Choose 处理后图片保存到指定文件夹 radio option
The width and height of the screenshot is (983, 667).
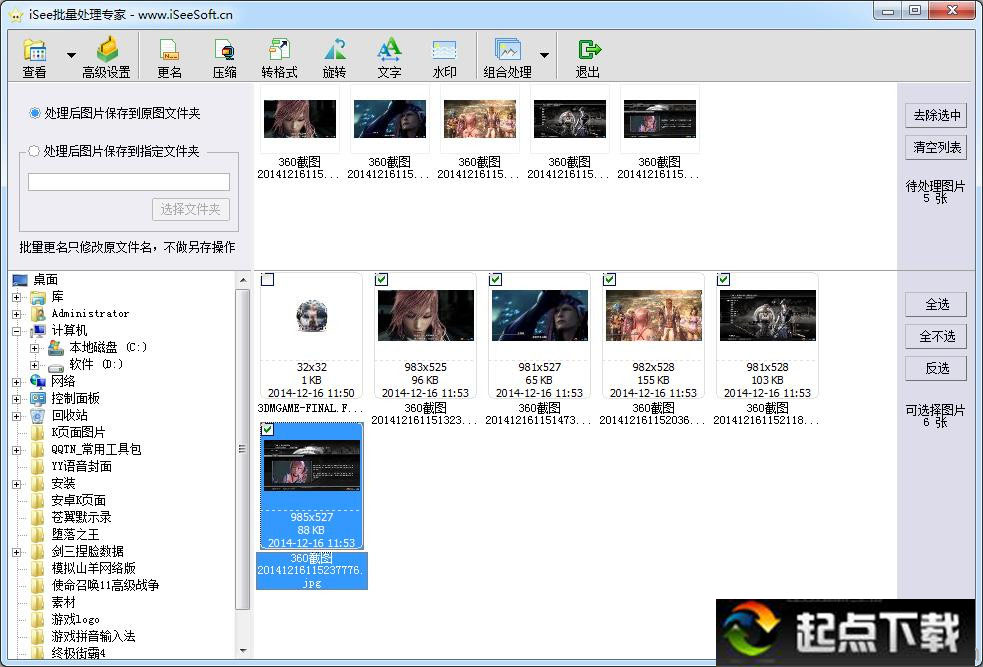pyautogui.click(x=34, y=151)
